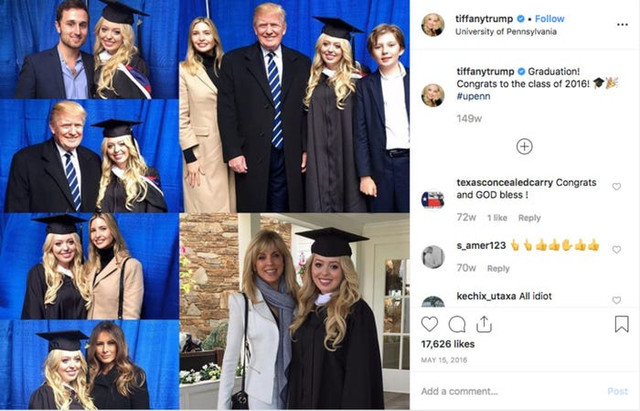Share the post via the share icon

484,324
